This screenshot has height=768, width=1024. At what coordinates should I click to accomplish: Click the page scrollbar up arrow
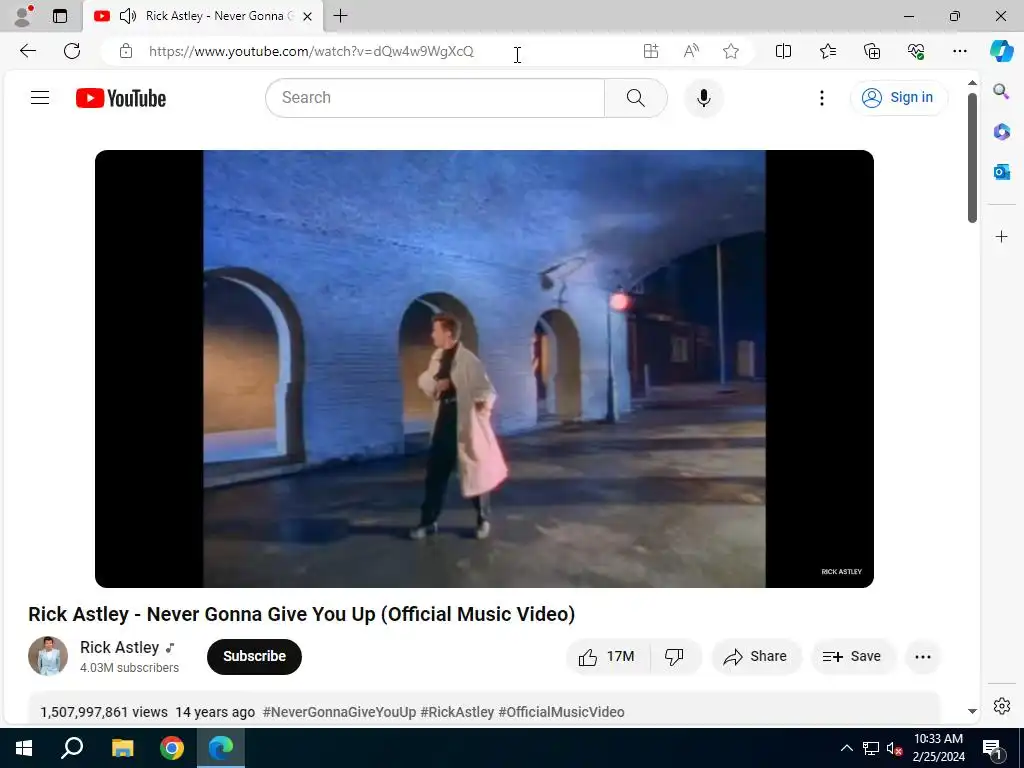click(972, 83)
